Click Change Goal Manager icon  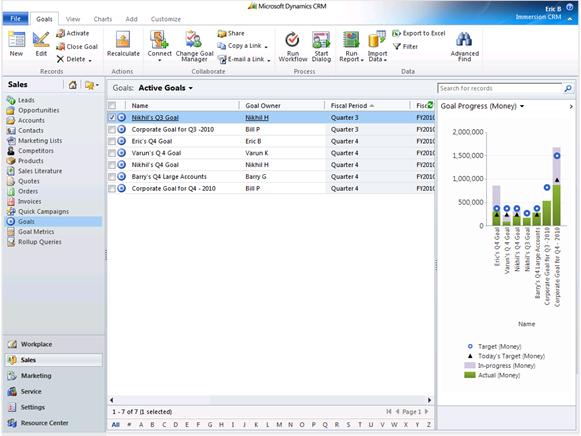coord(194,40)
